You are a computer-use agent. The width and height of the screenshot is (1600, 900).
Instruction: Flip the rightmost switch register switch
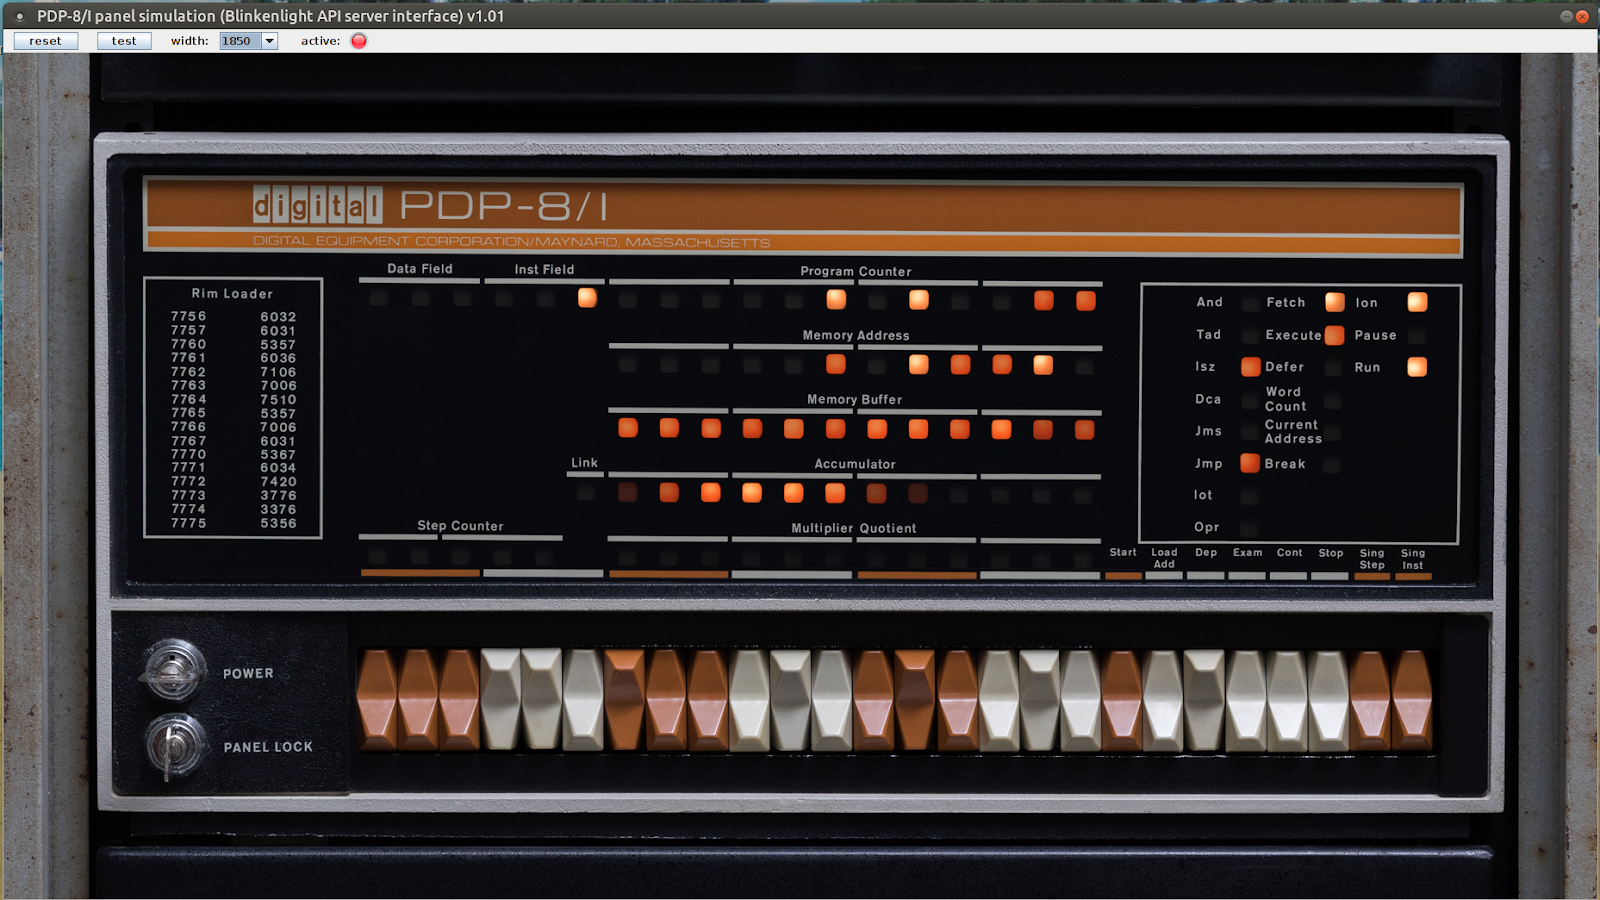(1412, 695)
